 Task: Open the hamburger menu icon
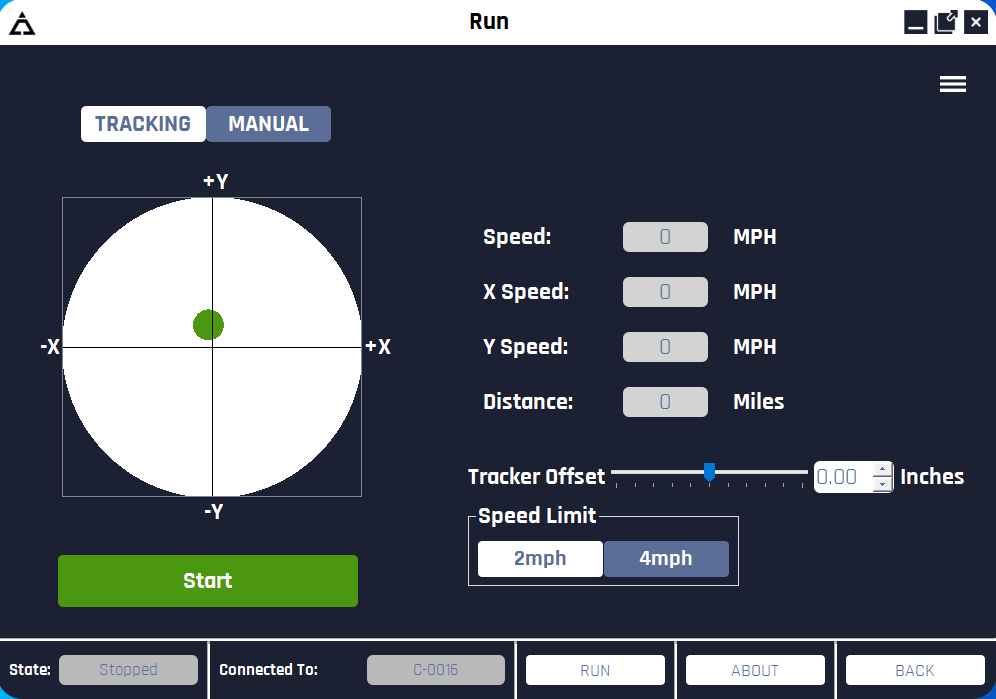tap(953, 84)
